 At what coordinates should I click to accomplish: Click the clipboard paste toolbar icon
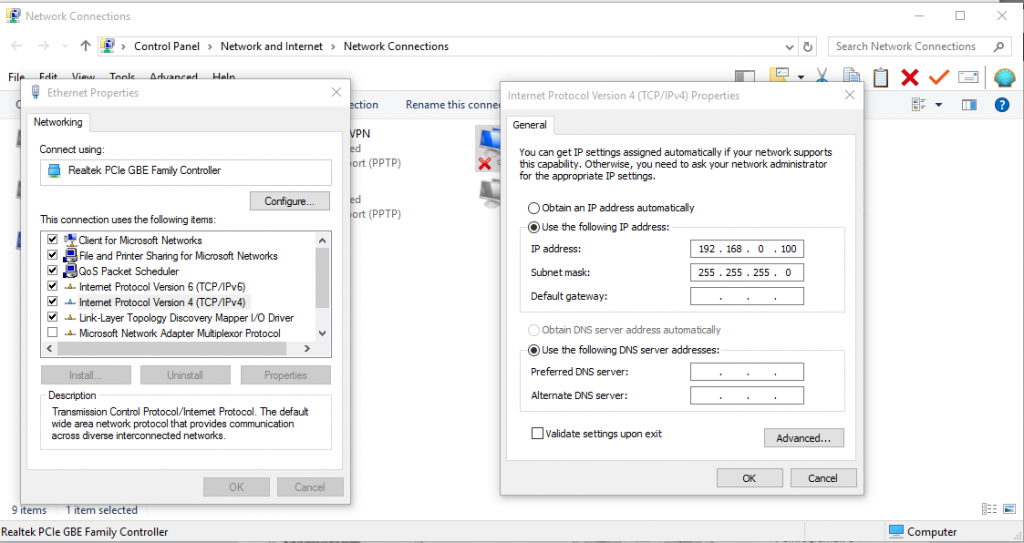click(x=880, y=77)
